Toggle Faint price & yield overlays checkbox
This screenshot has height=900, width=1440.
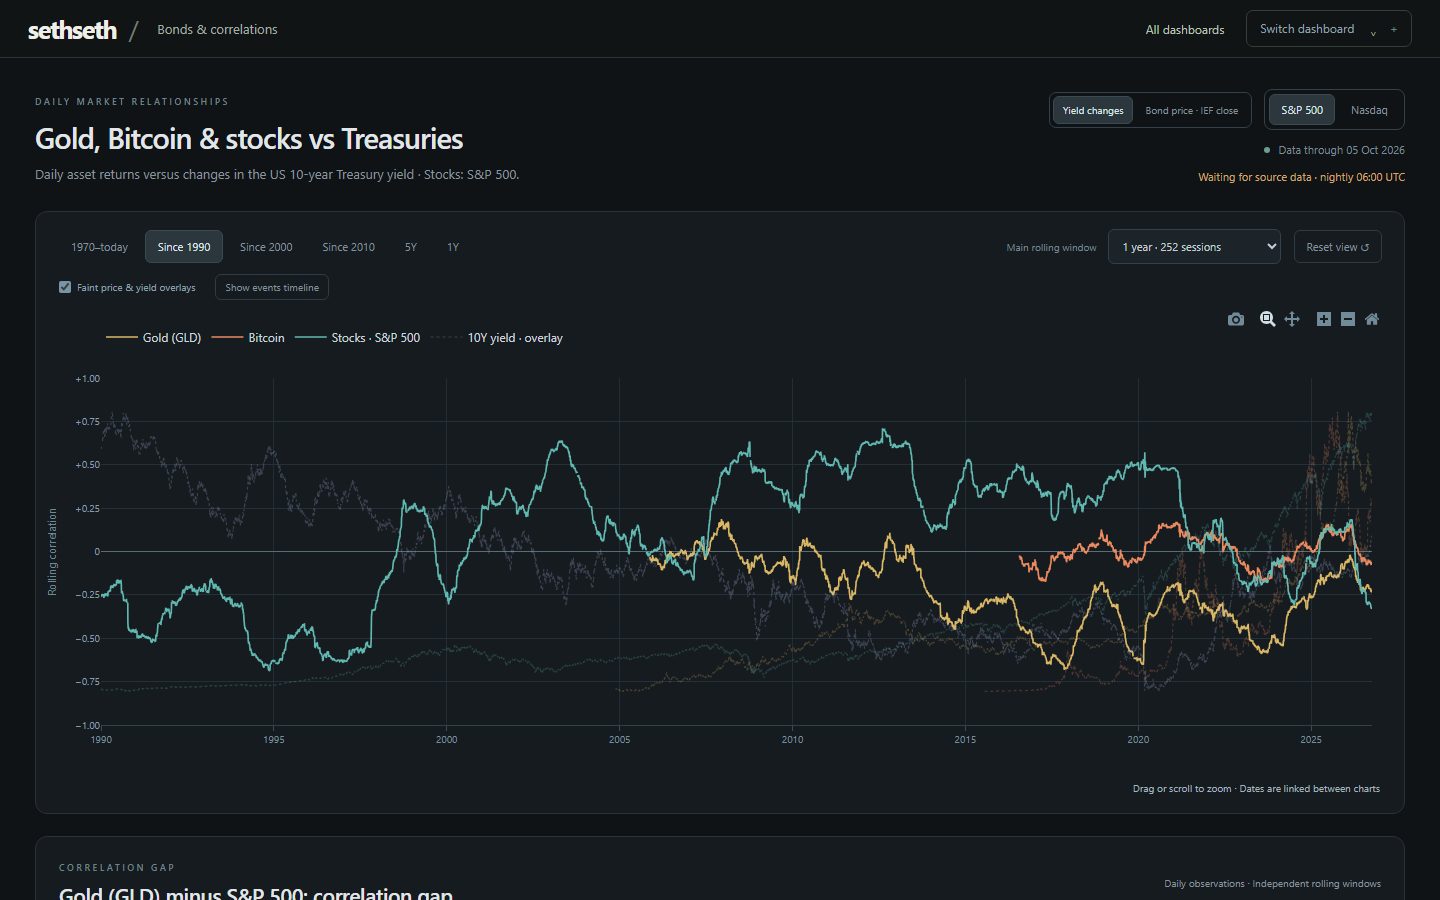click(x=65, y=287)
